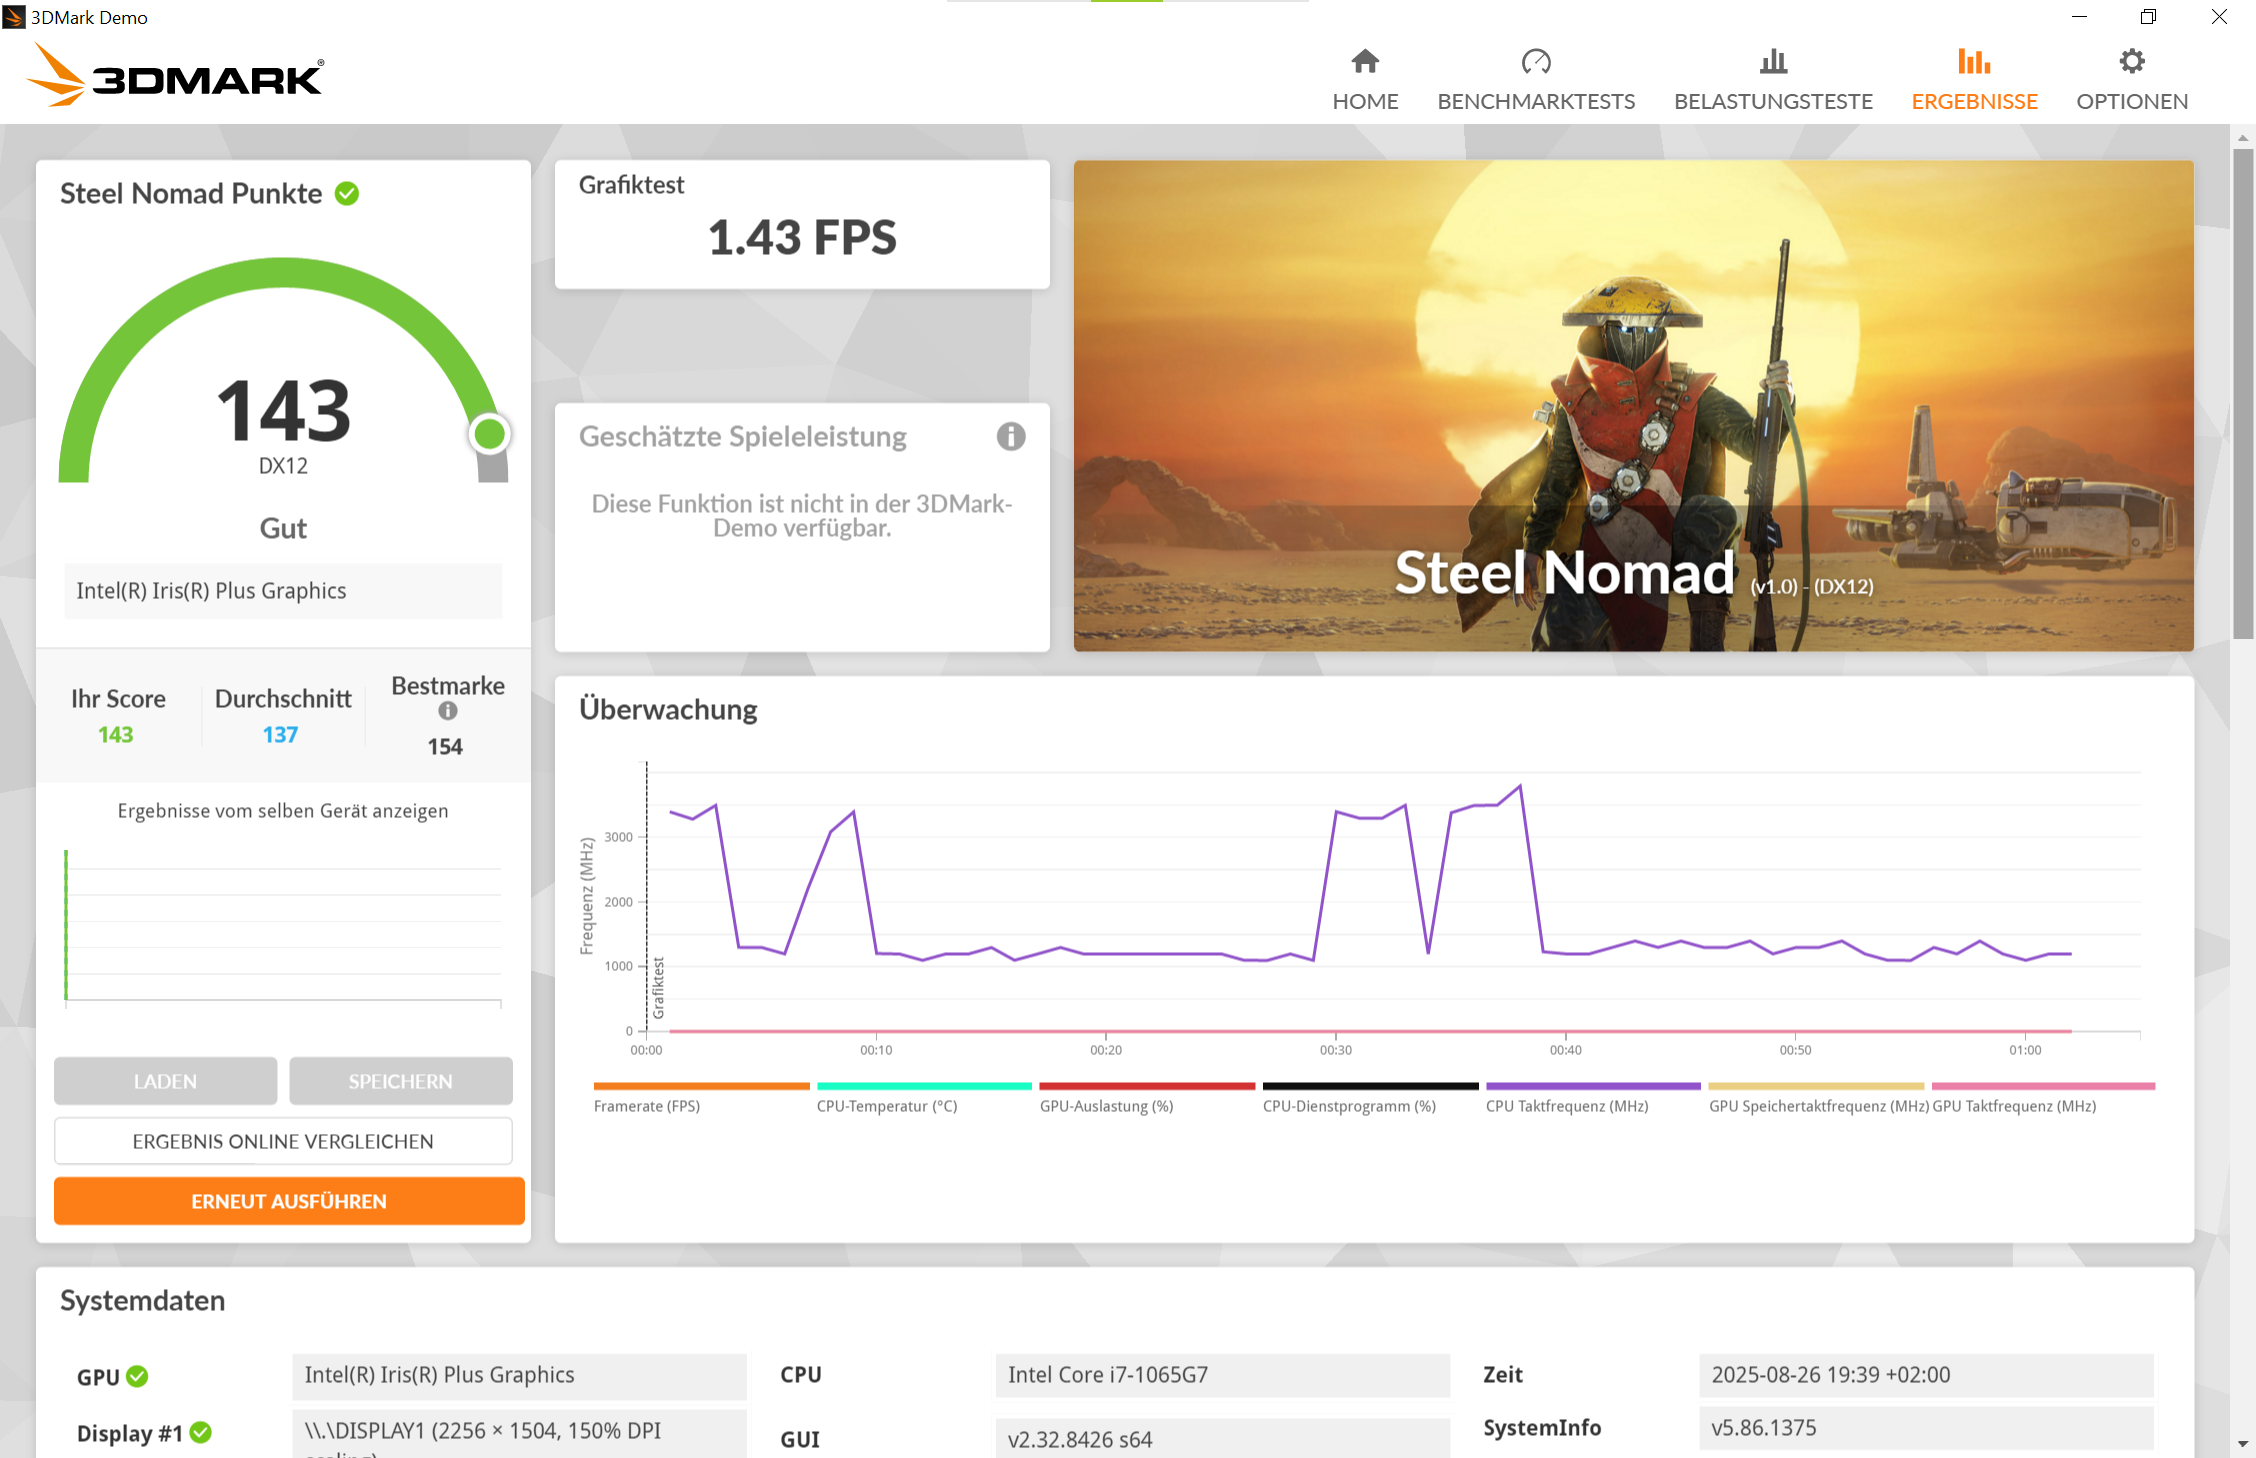Toggle CPU-Temperatur legend series
This screenshot has height=1458, width=2256.
[887, 1106]
